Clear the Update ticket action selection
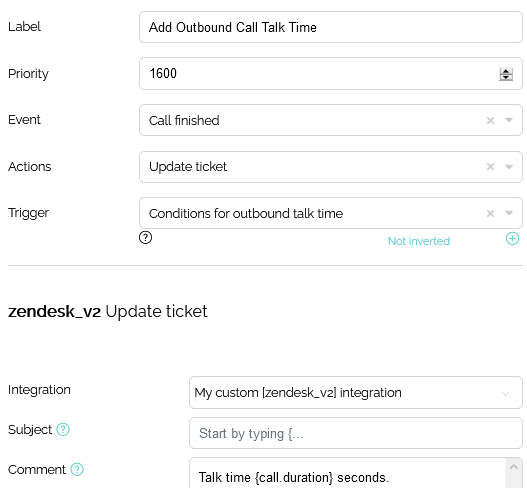This screenshot has width=527, height=488. 490,167
